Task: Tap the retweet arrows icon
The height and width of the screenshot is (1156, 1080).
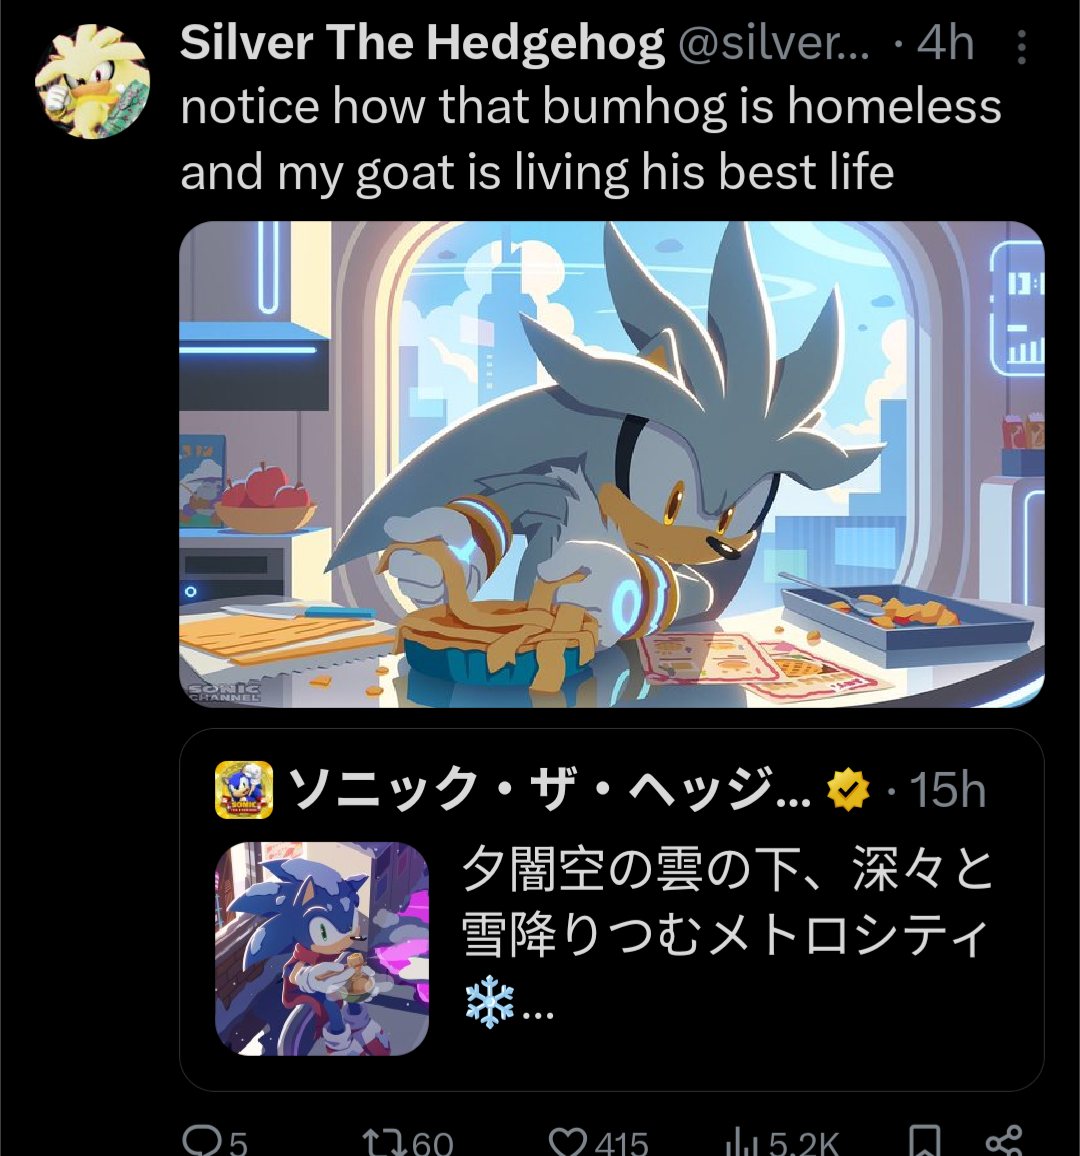Action: 386,1141
